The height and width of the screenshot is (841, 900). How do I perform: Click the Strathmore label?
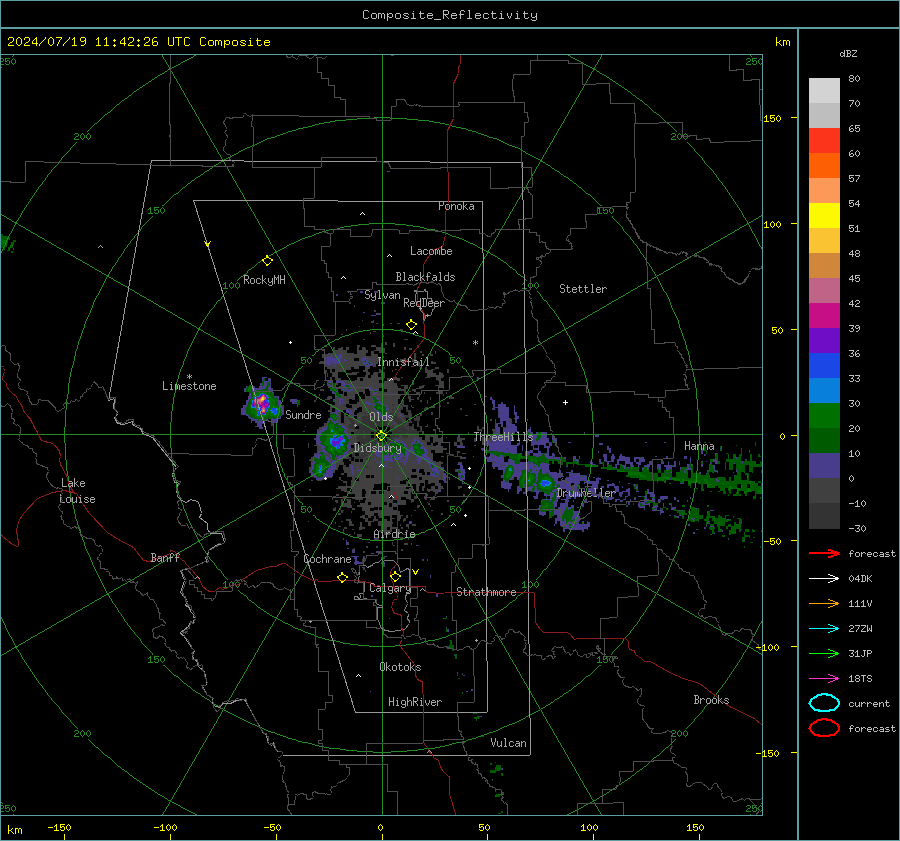coord(486,592)
